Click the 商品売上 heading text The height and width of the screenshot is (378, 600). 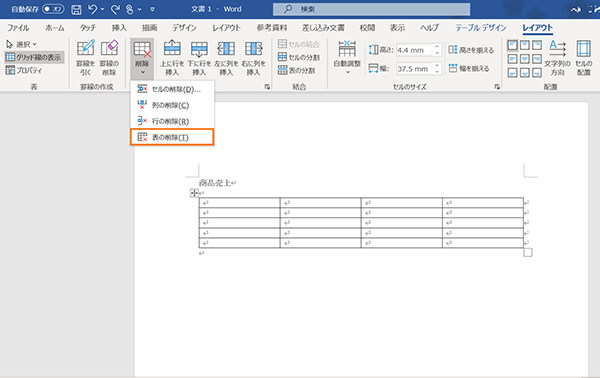coord(215,183)
